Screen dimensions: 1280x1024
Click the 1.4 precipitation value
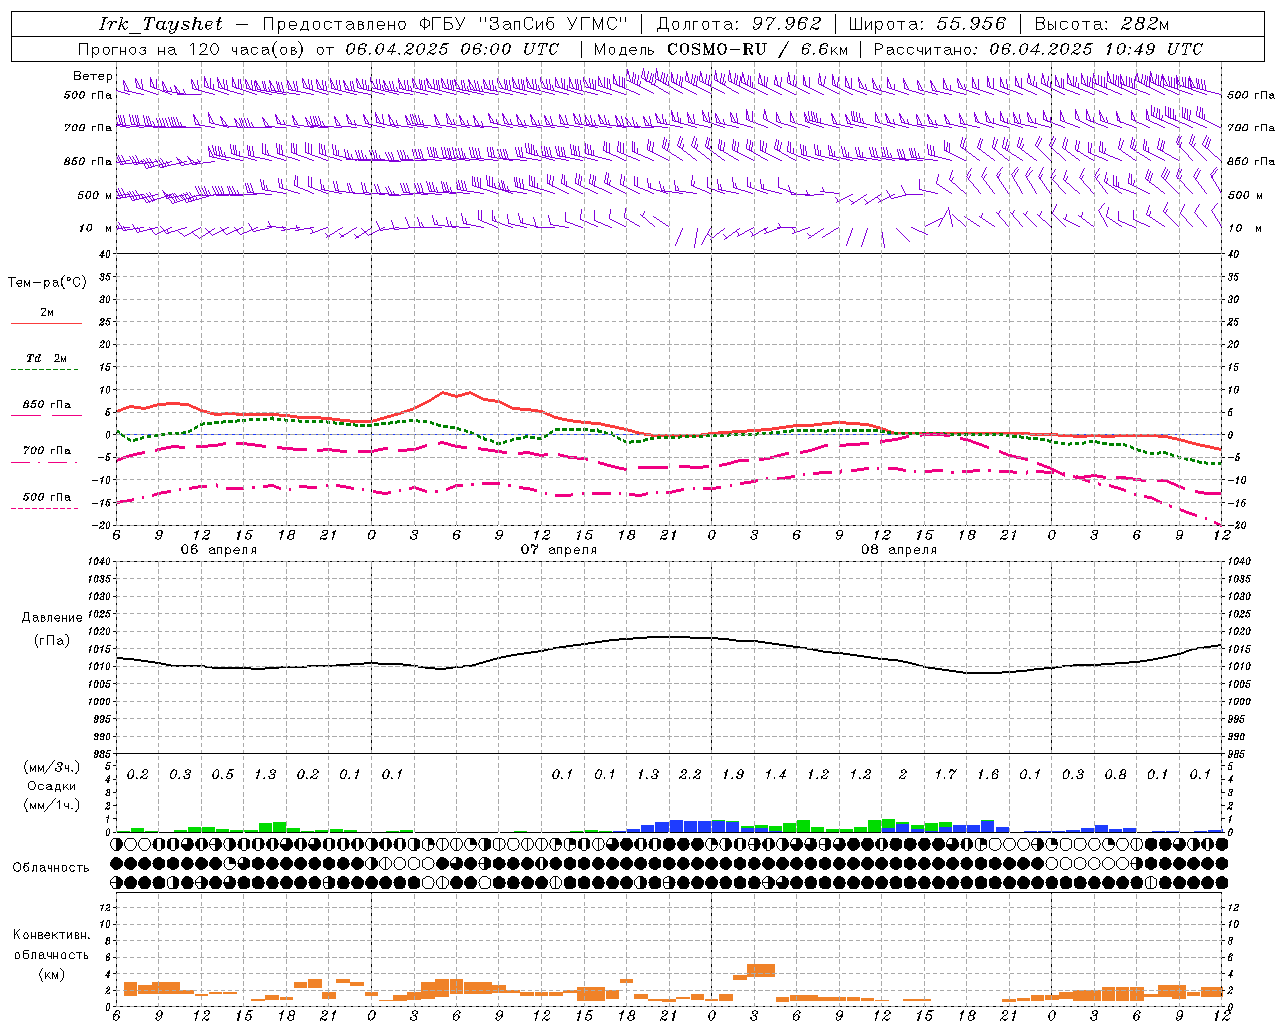click(775, 774)
